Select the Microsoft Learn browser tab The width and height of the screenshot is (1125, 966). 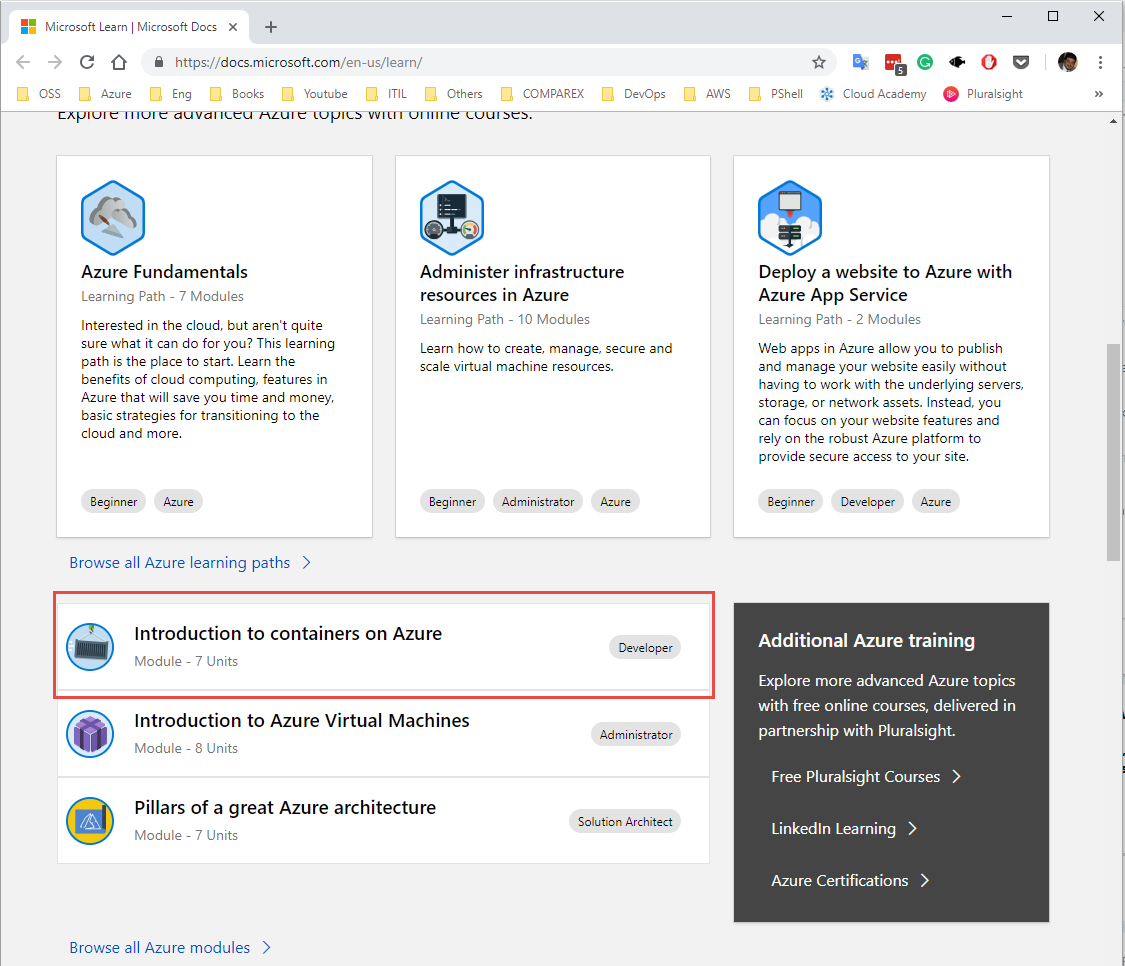pyautogui.click(x=129, y=27)
